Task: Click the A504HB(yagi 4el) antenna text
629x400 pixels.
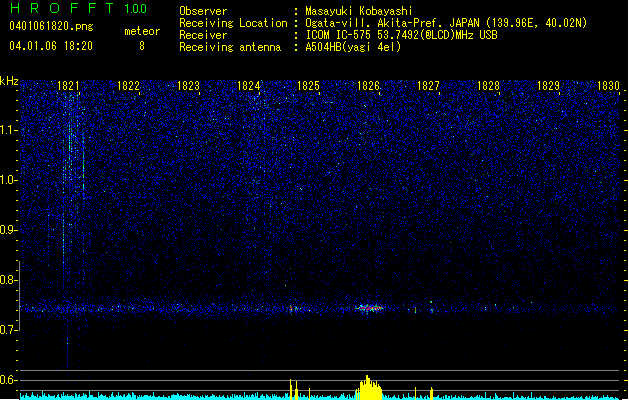Action: pos(353,47)
